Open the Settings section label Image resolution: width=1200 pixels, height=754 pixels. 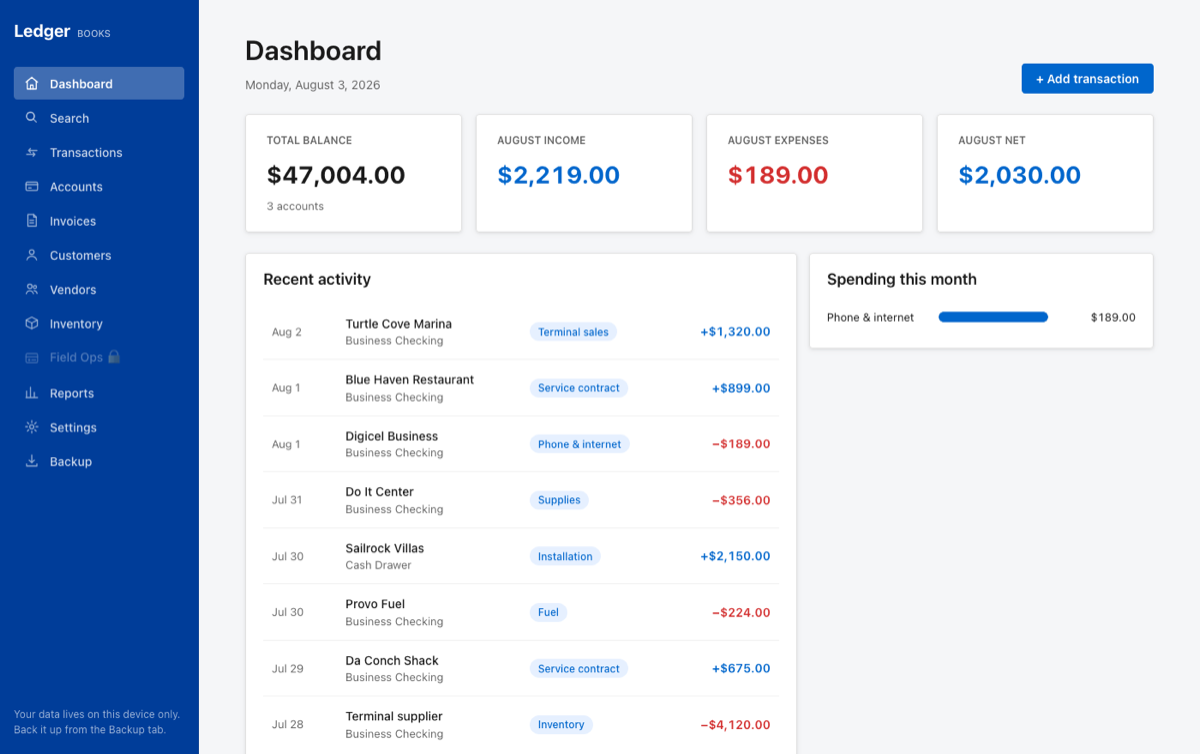[73, 427]
